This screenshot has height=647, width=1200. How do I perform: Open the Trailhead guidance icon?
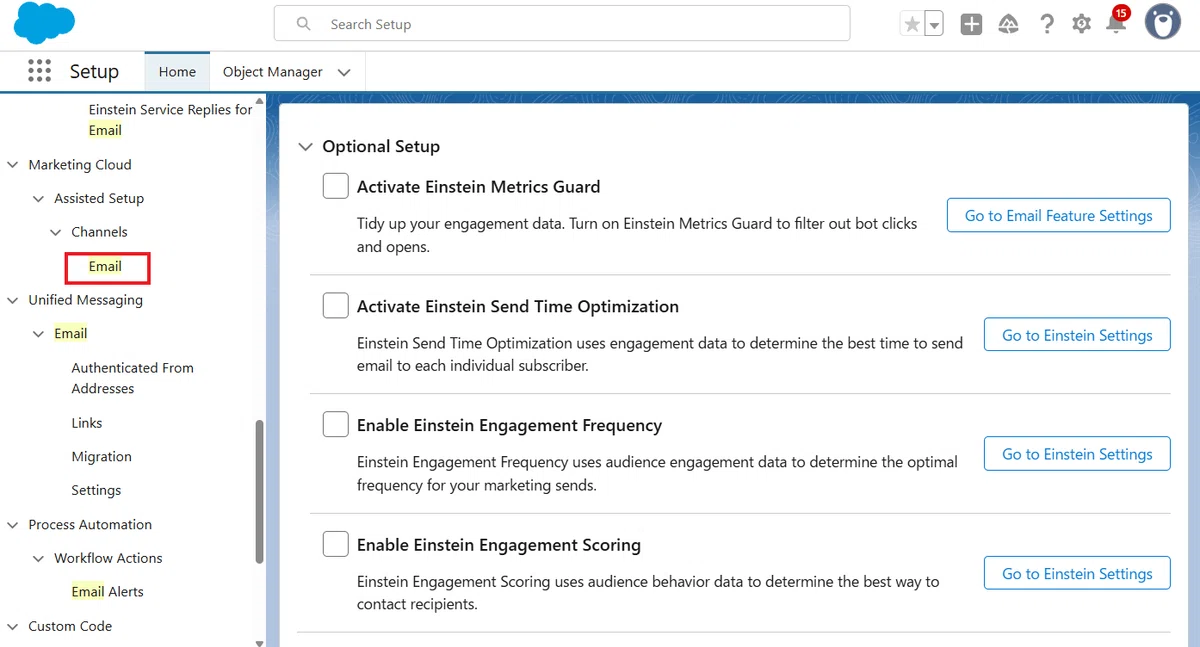coord(1009,24)
